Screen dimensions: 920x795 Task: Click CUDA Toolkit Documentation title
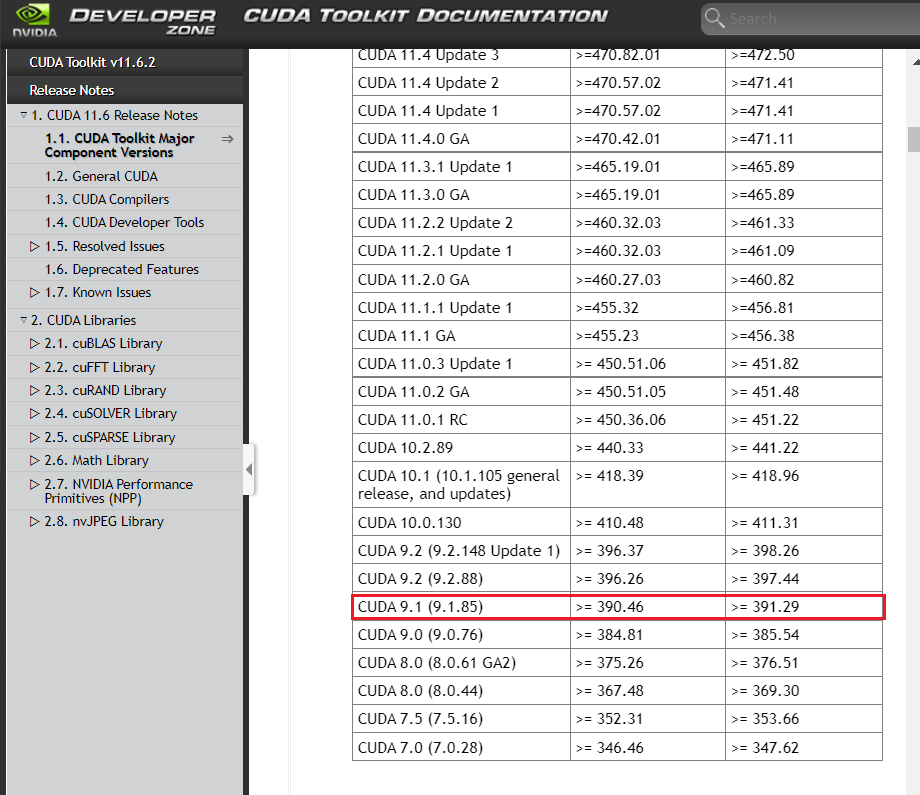(x=425, y=16)
